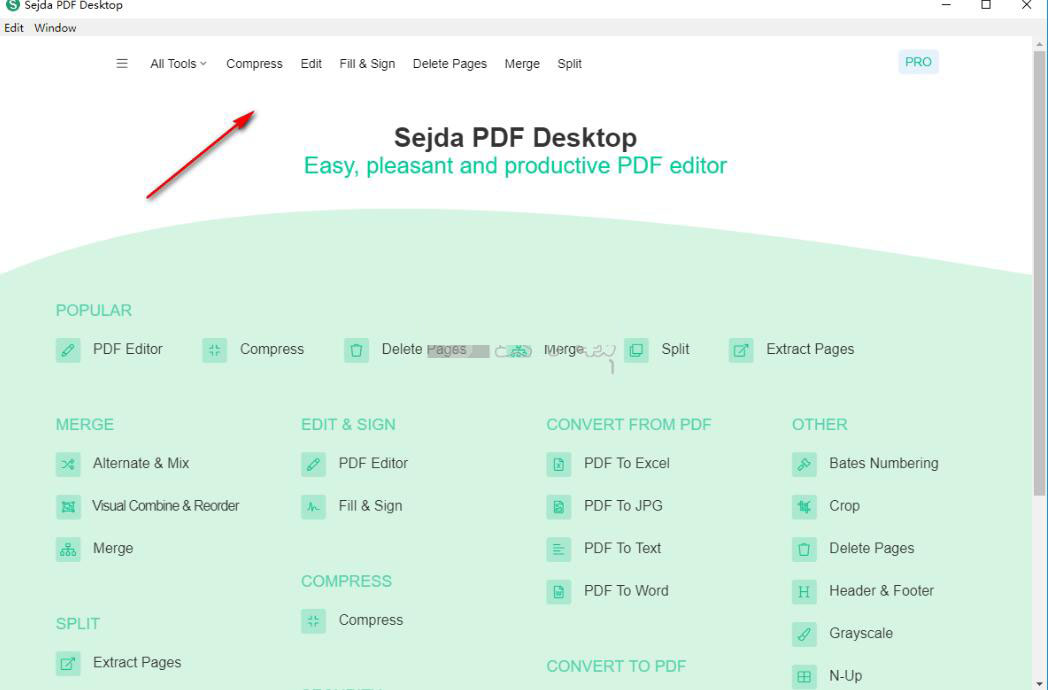
Task: Open Extract Pages link under Popular
Action: click(x=810, y=349)
